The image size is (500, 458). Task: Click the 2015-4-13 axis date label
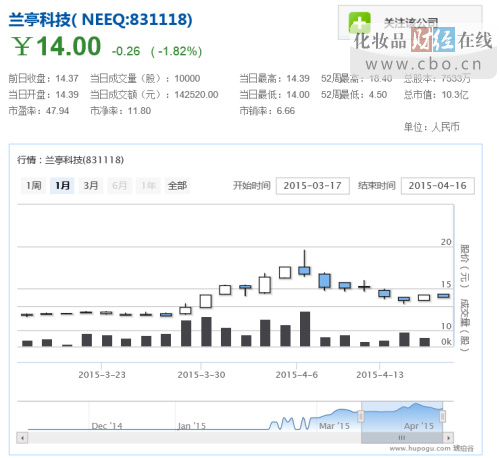(x=380, y=375)
